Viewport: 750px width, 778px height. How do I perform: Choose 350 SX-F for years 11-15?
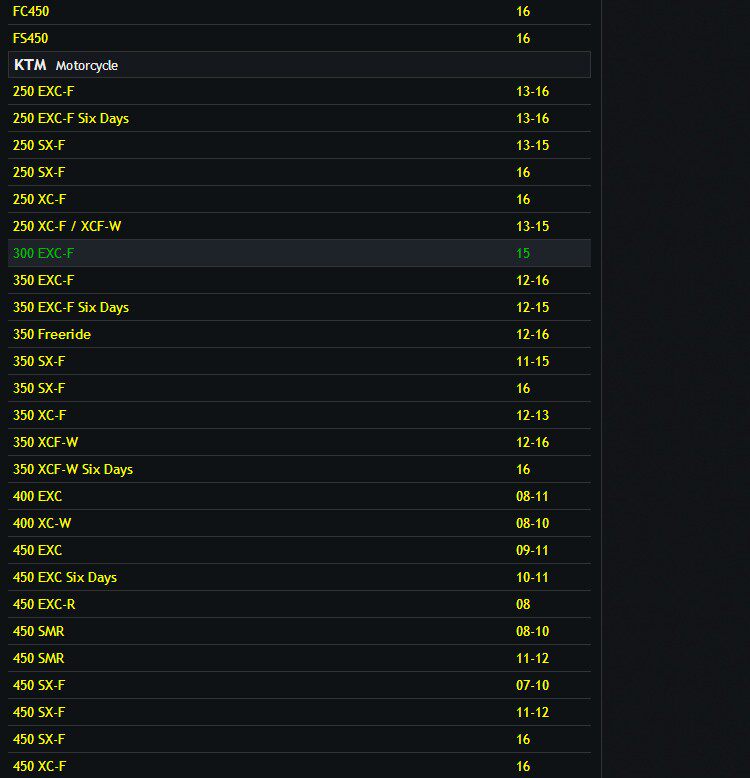click(x=39, y=361)
